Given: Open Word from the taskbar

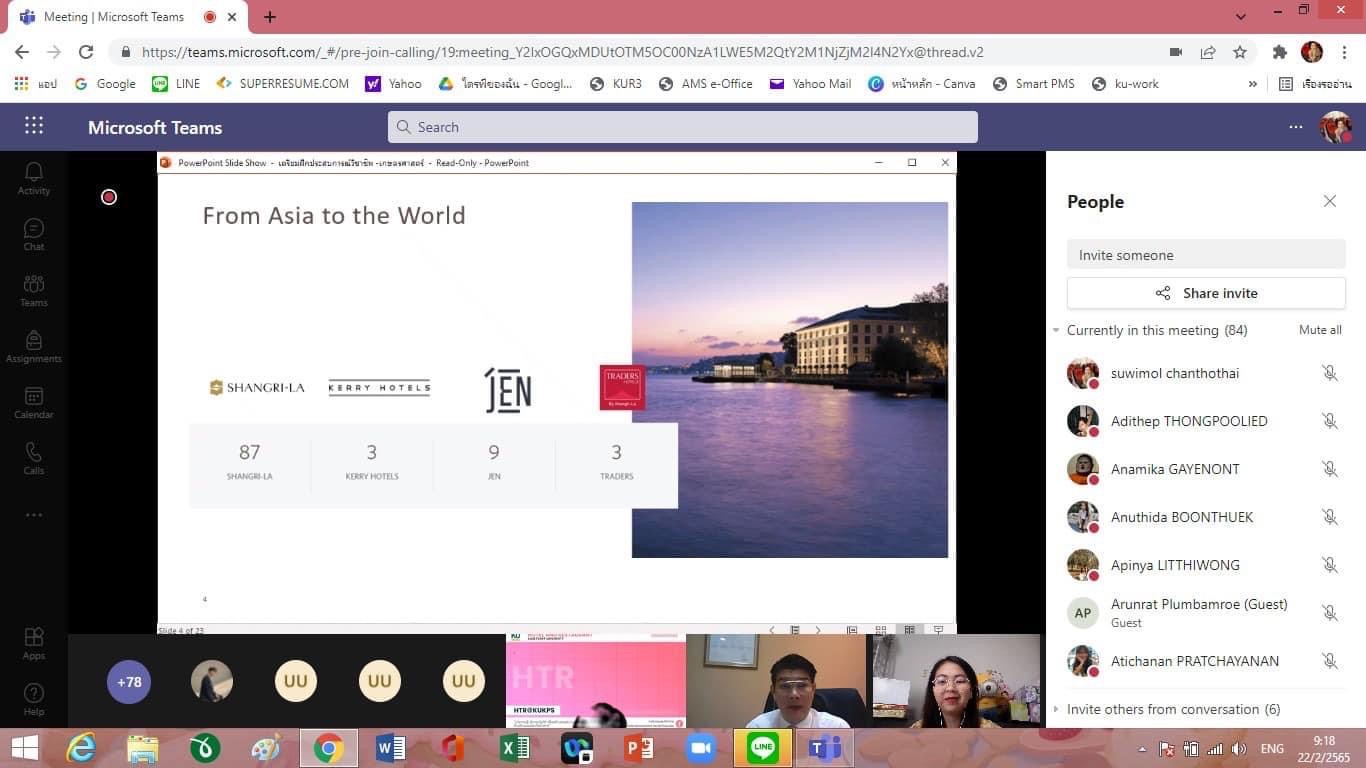Looking at the screenshot, I should (390, 748).
